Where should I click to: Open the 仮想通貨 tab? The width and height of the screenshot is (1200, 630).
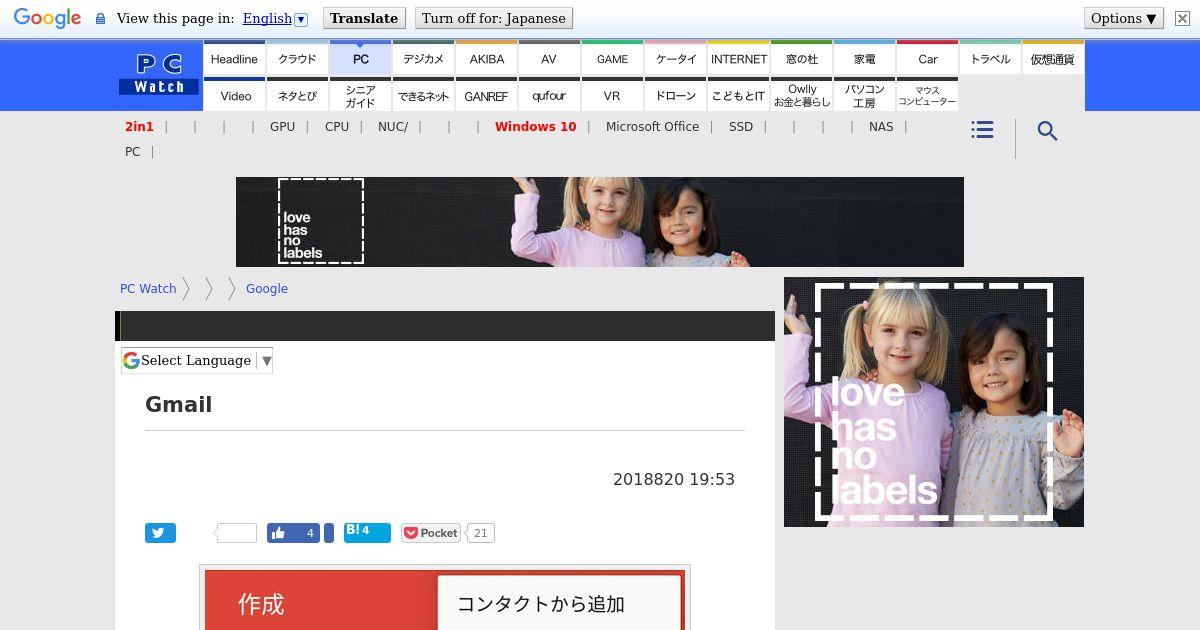click(1053, 59)
